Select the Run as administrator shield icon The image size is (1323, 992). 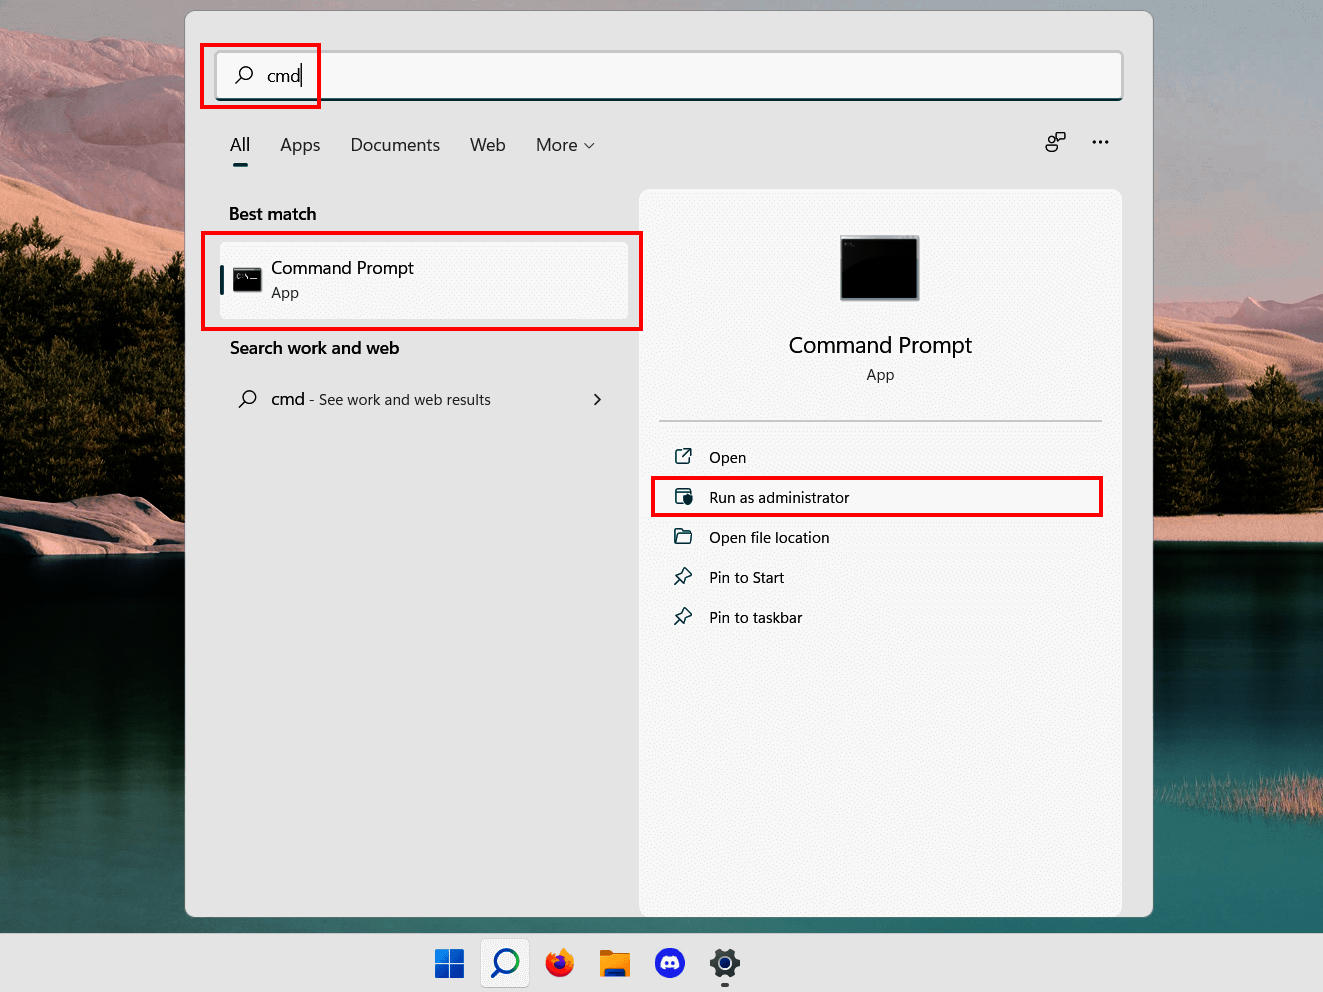tap(684, 496)
